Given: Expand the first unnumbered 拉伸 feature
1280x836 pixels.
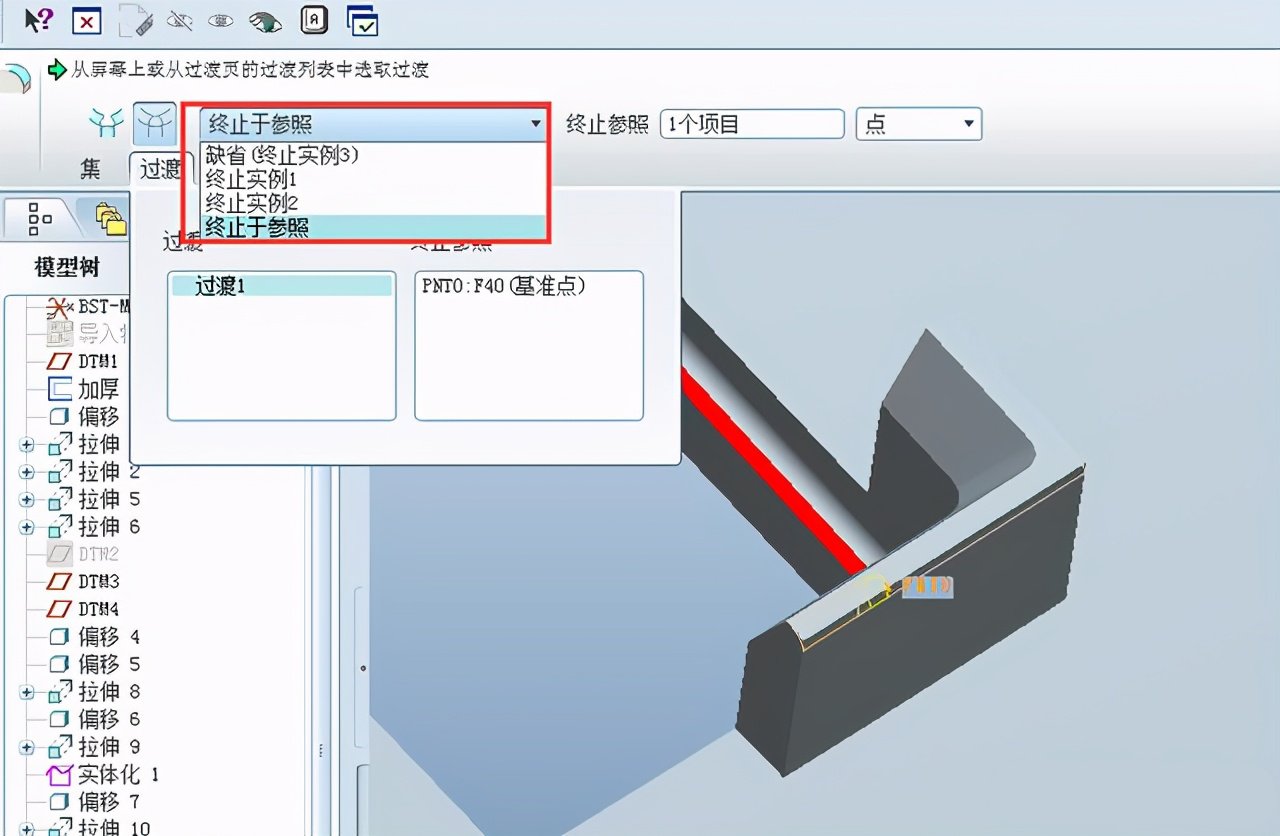Looking at the screenshot, I should point(26,444).
